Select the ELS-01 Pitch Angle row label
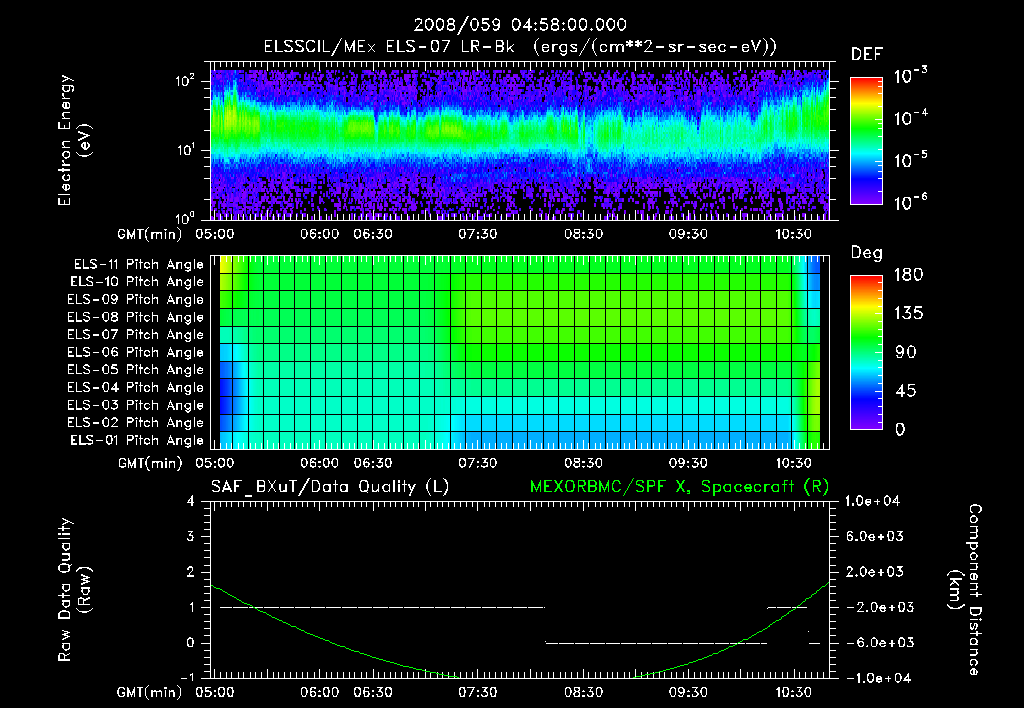 point(137,440)
